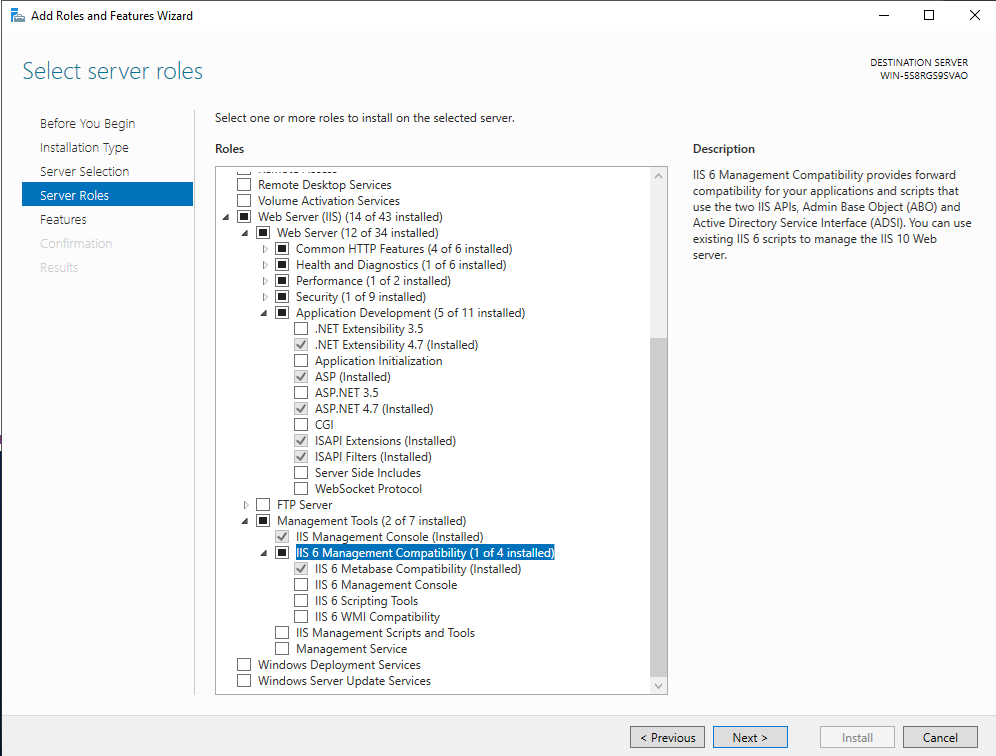Enable the IIS 6 Management Console checkbox

[302, 584]
